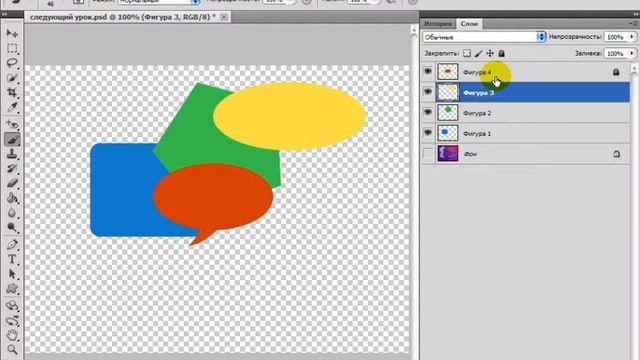This screenshot has height=360, width=640.
Task: Select the Фон layer name
Action: click(x=470, y=154)
